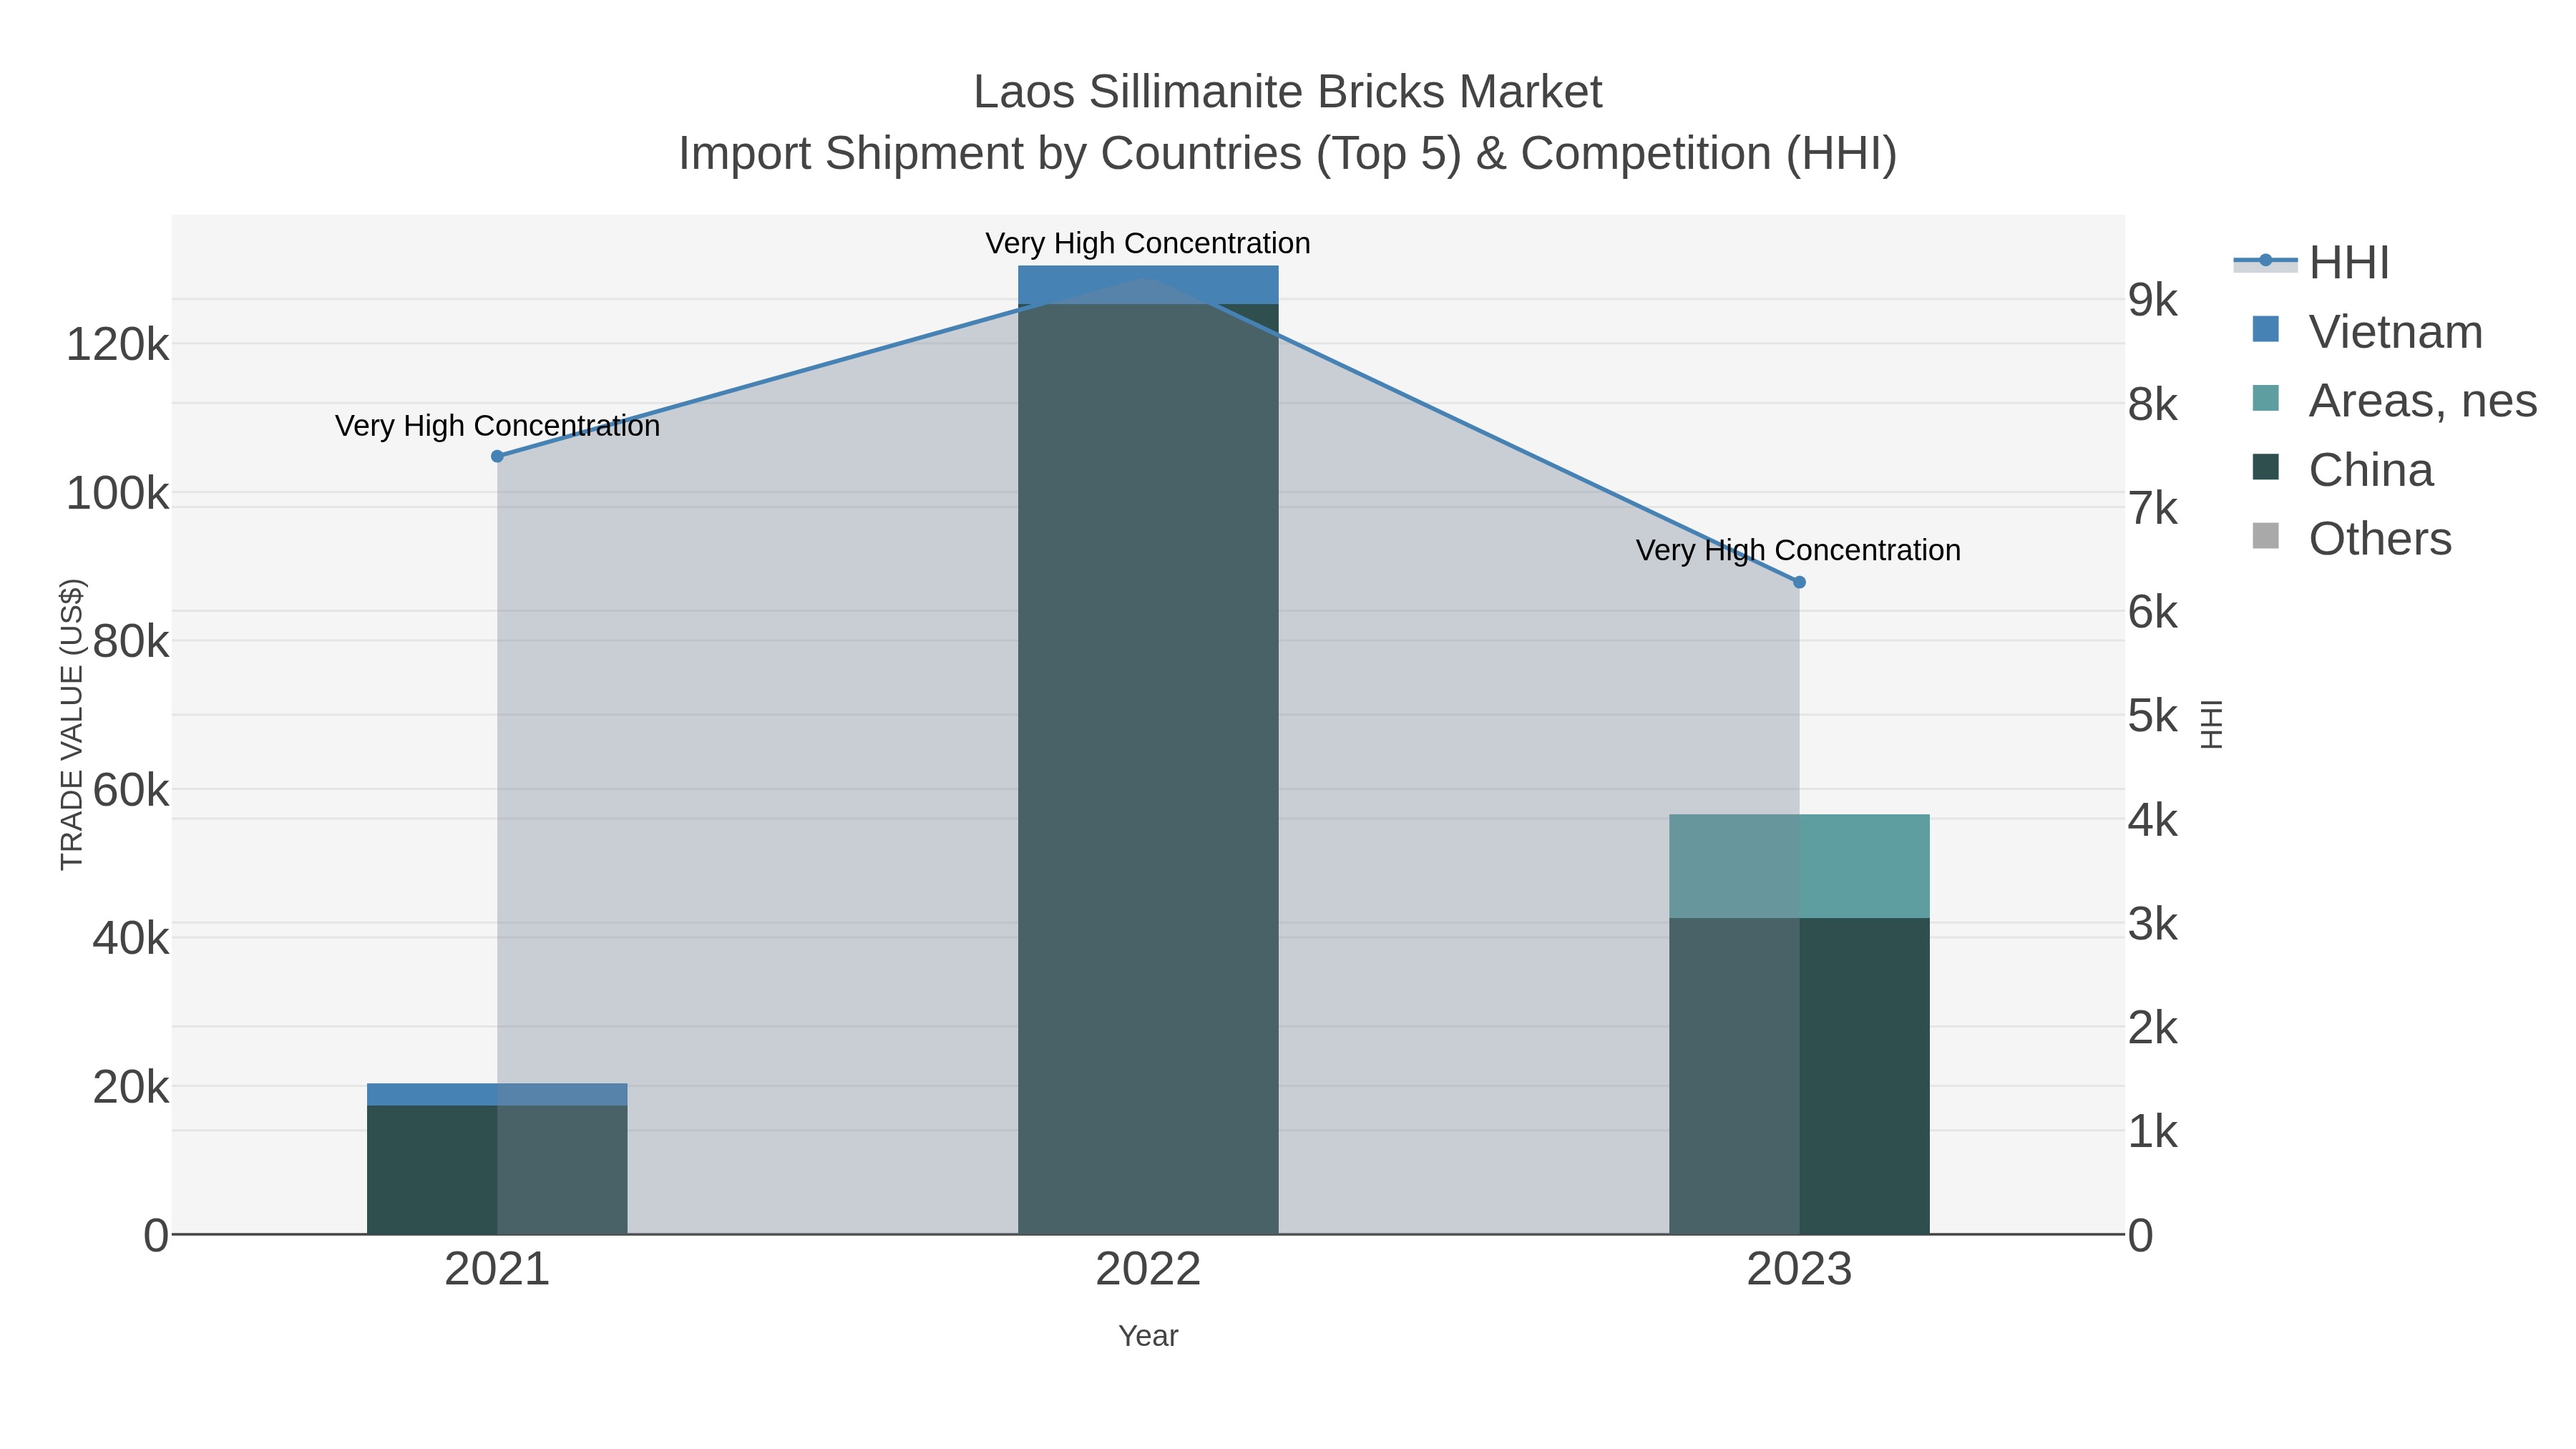Screen dimensions: 2576x1449
Task: Click the 2023 China bar segment
Action: (x=1799, y=1076)
